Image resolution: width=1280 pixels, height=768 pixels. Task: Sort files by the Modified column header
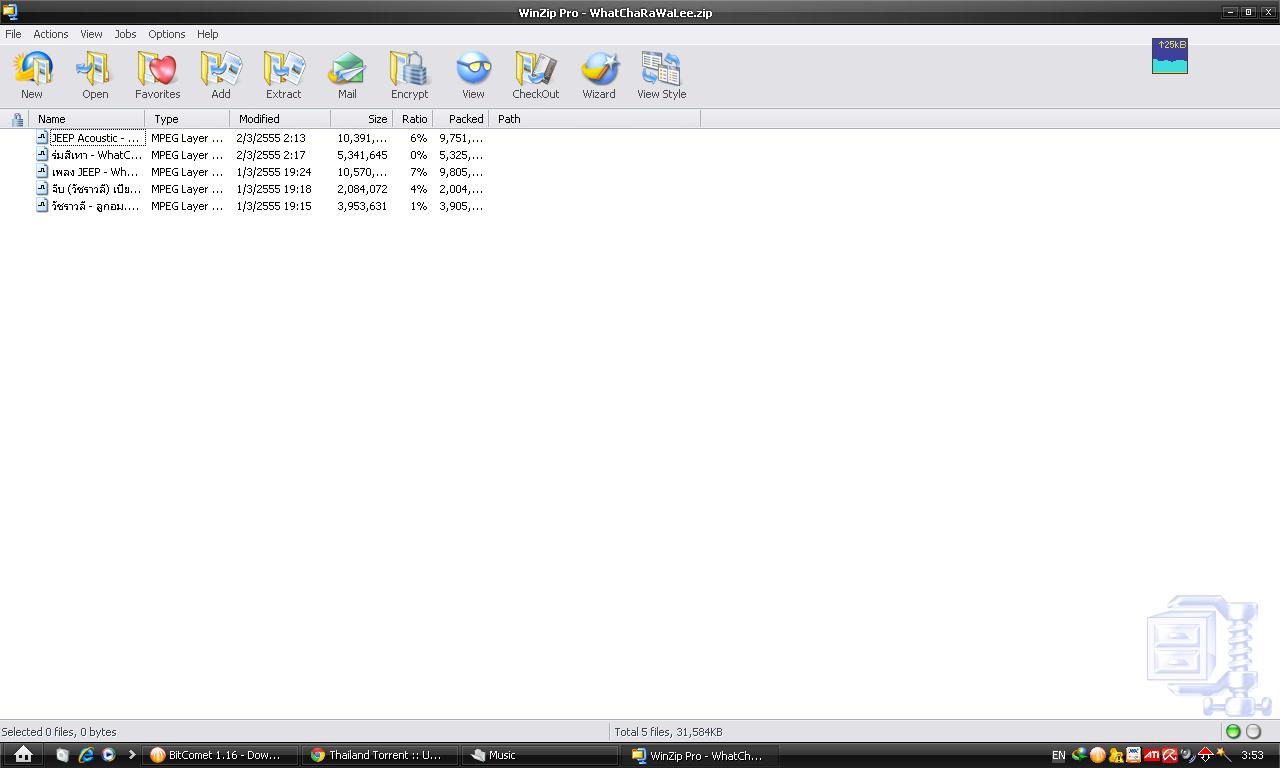(280, 119)
